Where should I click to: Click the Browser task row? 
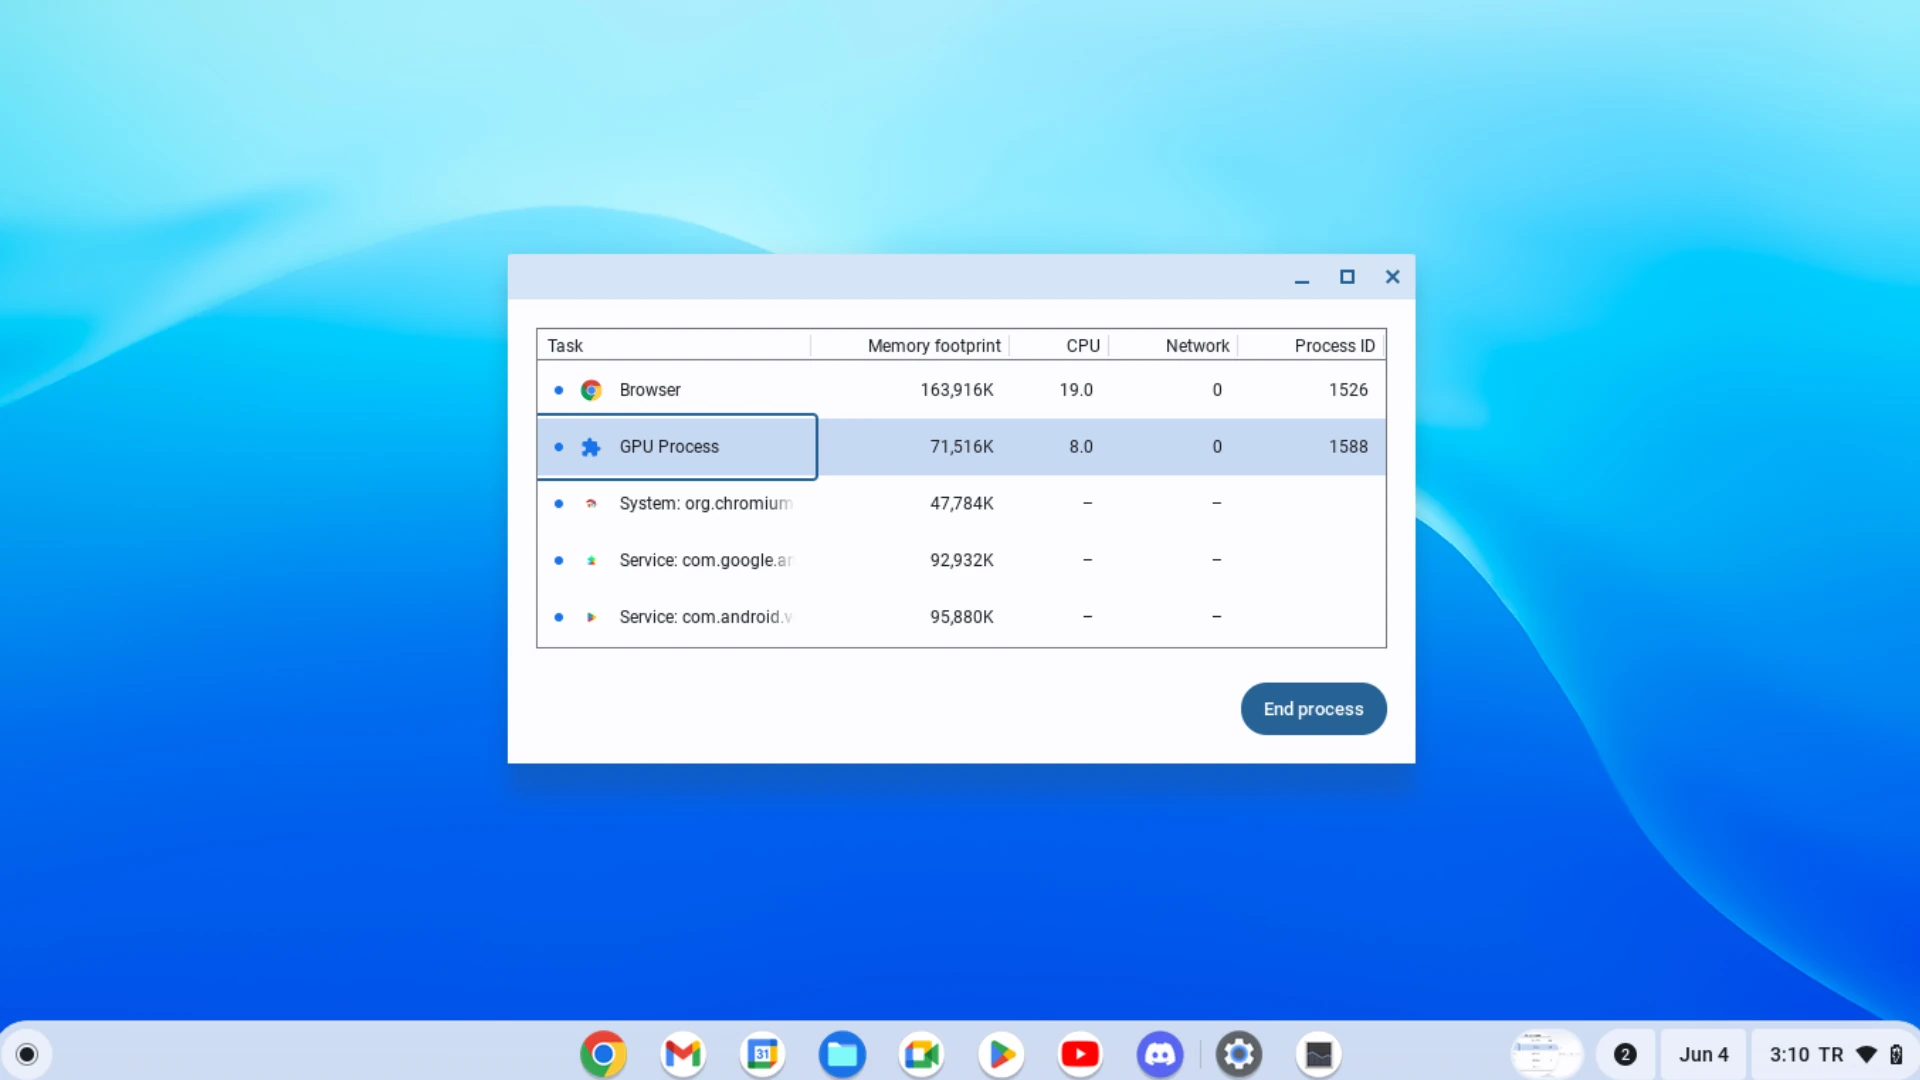960,389
